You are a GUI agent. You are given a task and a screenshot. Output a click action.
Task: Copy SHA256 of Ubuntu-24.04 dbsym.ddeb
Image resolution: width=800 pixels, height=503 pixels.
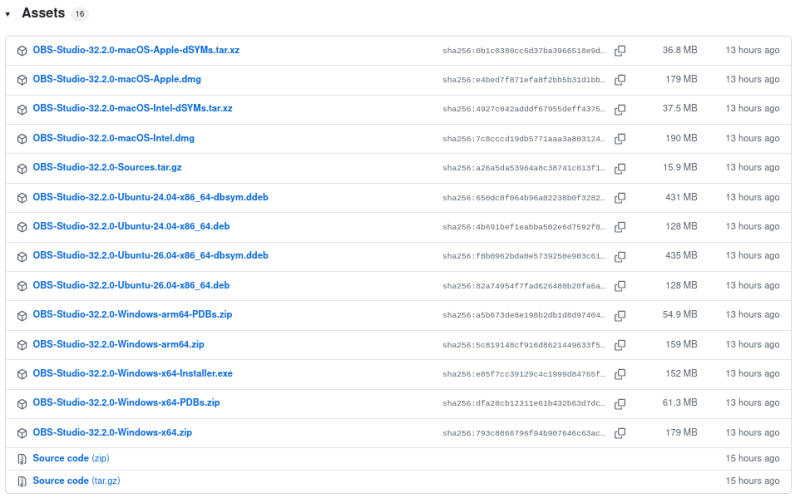(620, 197)
